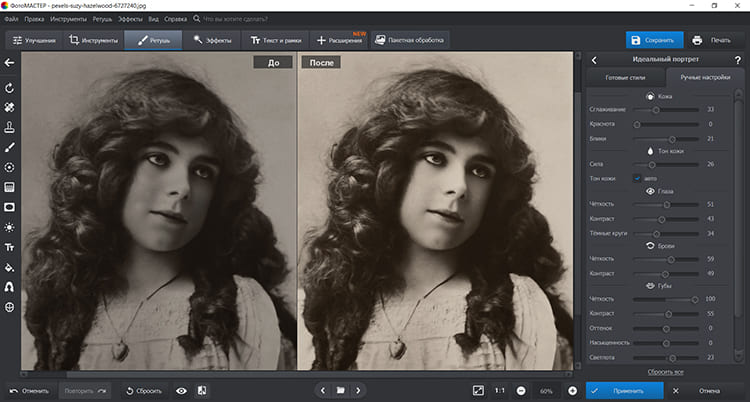Click the Сохранить button
The height and width of the screenshot is (402, 750).
(654, 40)
